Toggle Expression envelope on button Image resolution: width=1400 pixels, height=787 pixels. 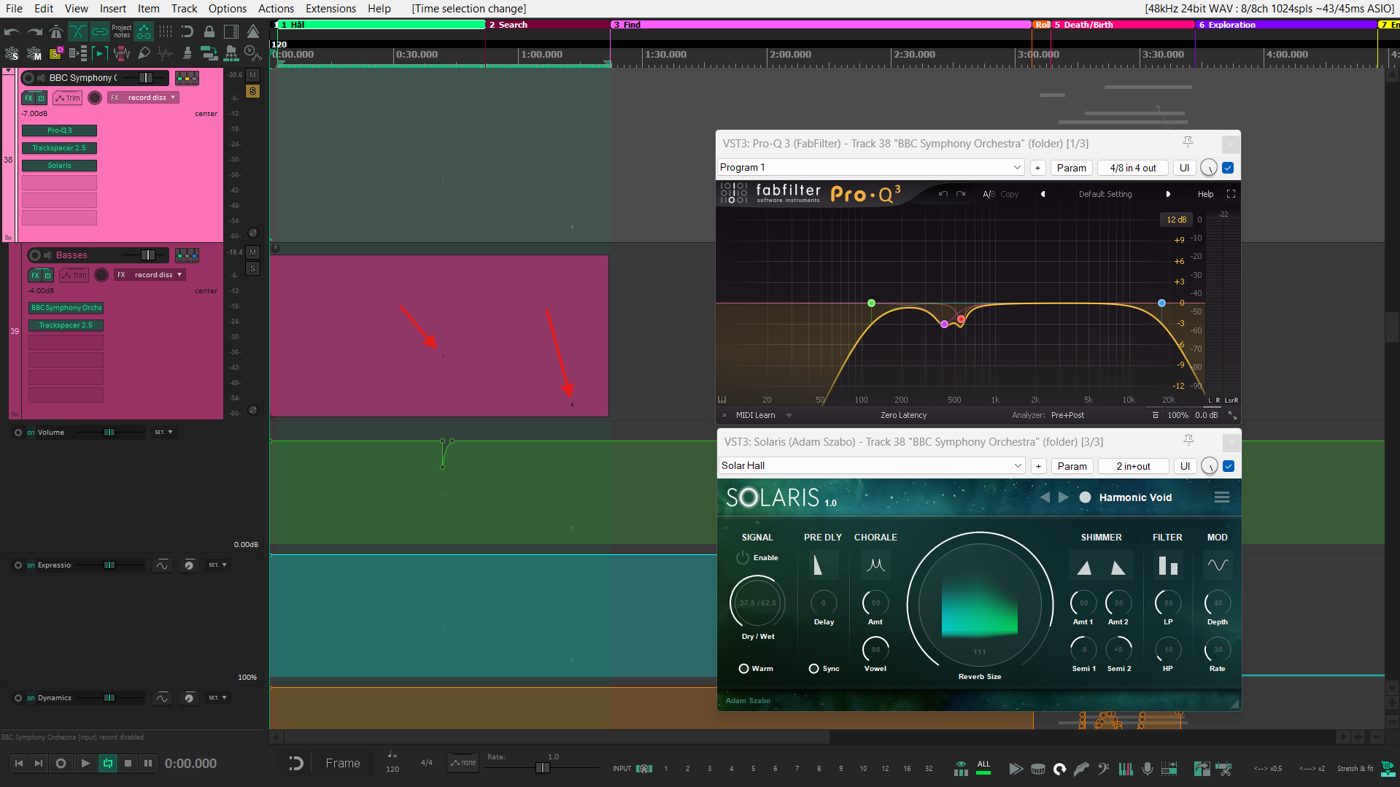31,565
